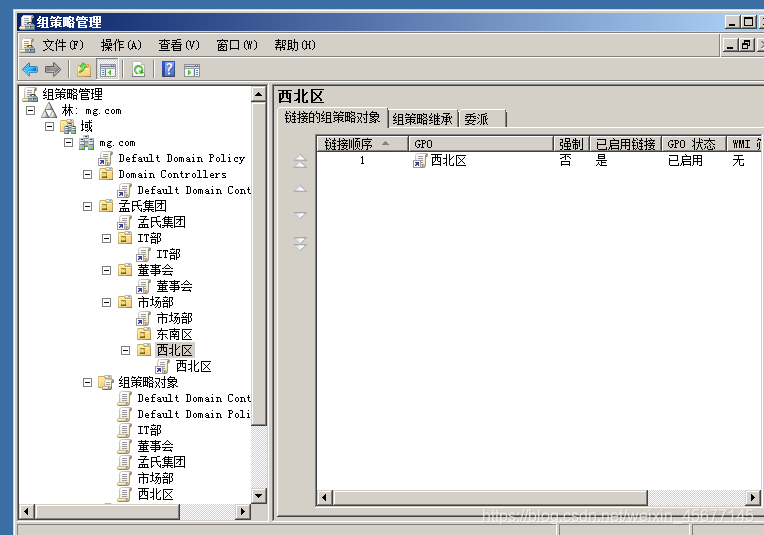The image size is (764, 535).
Task: Open Help with the question mark icon
Action: point(169,69)
